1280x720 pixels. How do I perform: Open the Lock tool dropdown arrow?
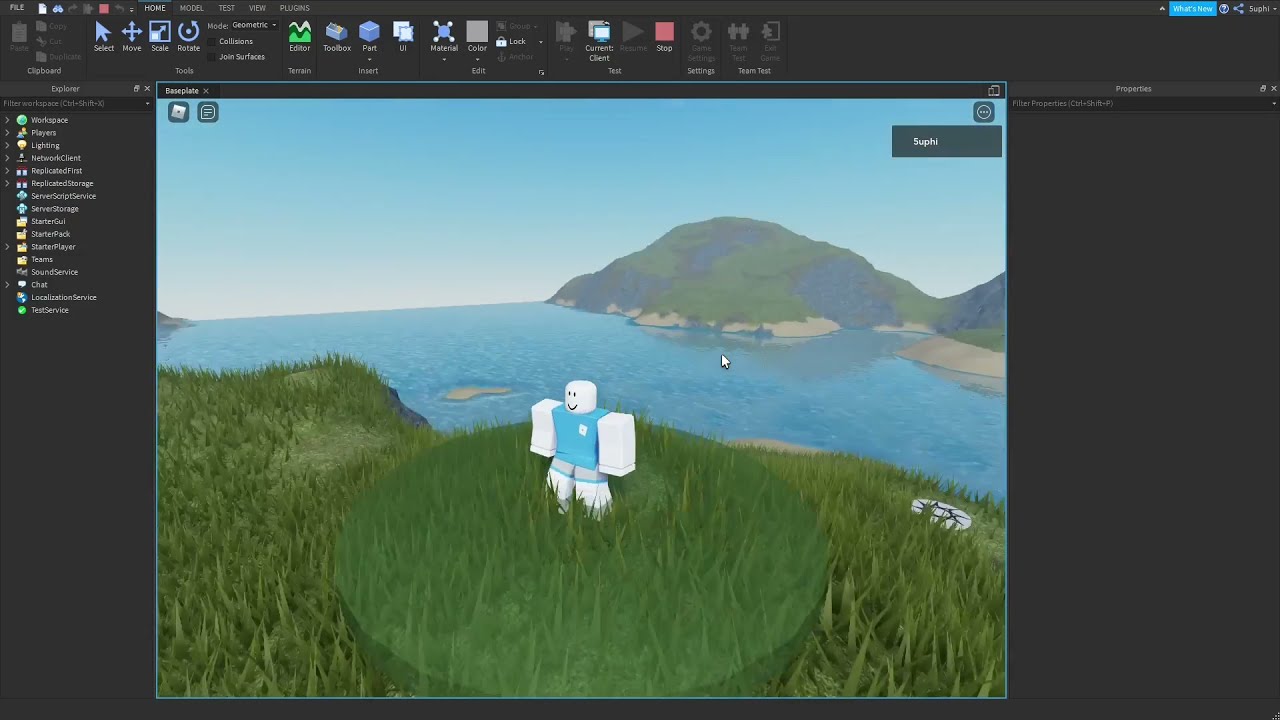[x=541, y=42]
